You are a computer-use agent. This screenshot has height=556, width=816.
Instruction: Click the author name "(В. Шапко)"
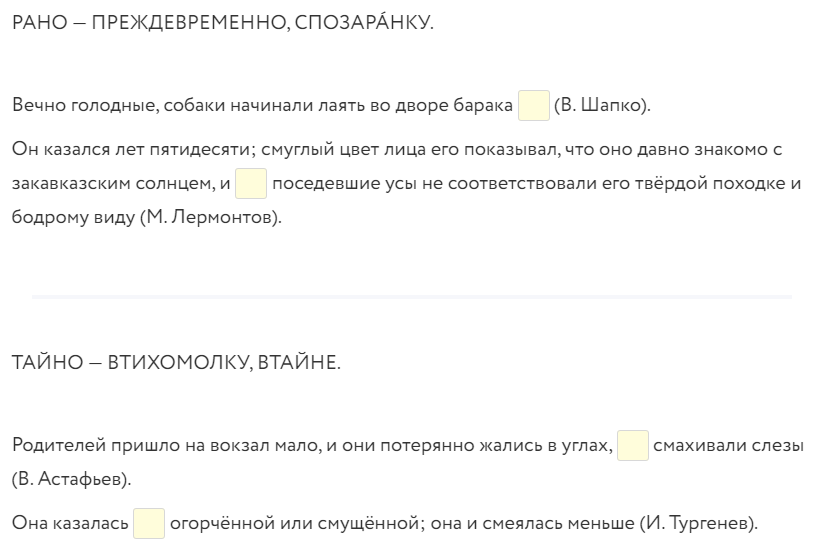(x=602, y=105)
